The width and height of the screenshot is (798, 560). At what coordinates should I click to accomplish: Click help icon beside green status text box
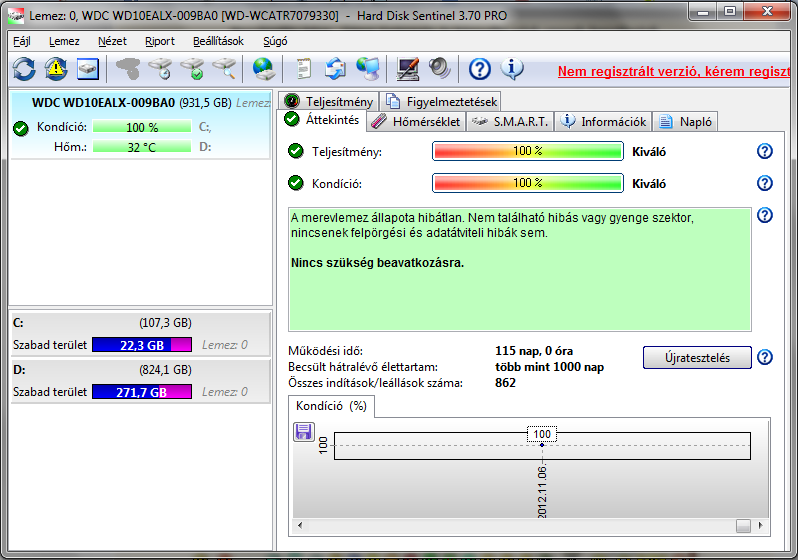coord(764,215)
